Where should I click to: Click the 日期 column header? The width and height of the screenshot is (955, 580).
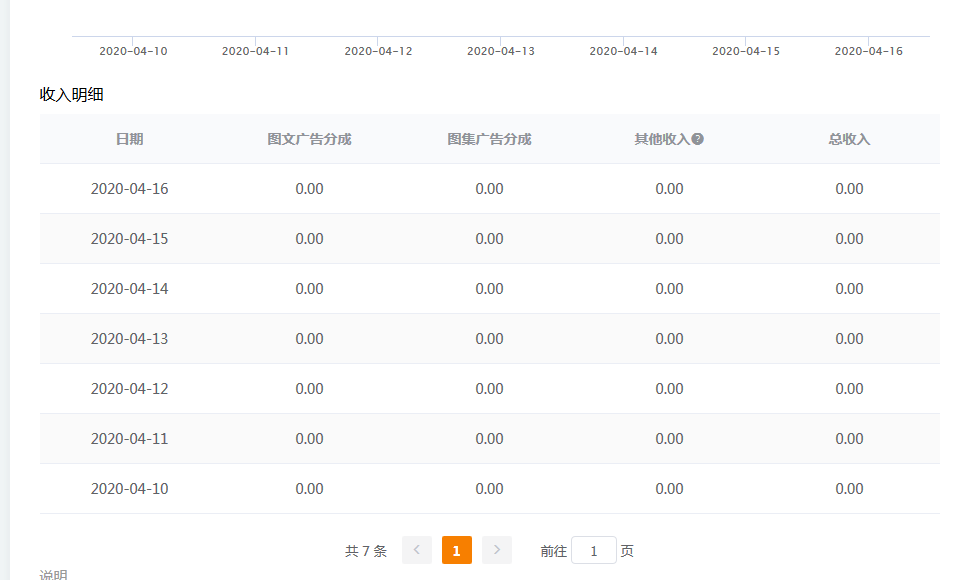tap(129, 139)
